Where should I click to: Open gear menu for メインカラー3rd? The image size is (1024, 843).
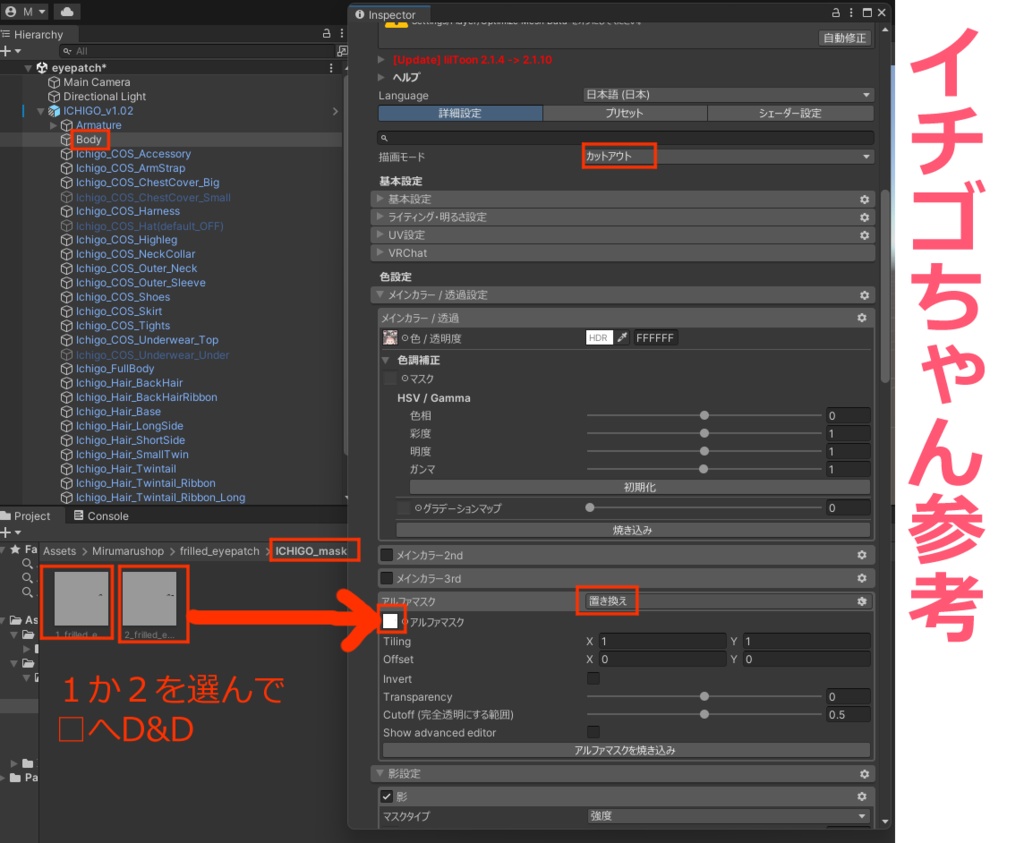[862, 578]
